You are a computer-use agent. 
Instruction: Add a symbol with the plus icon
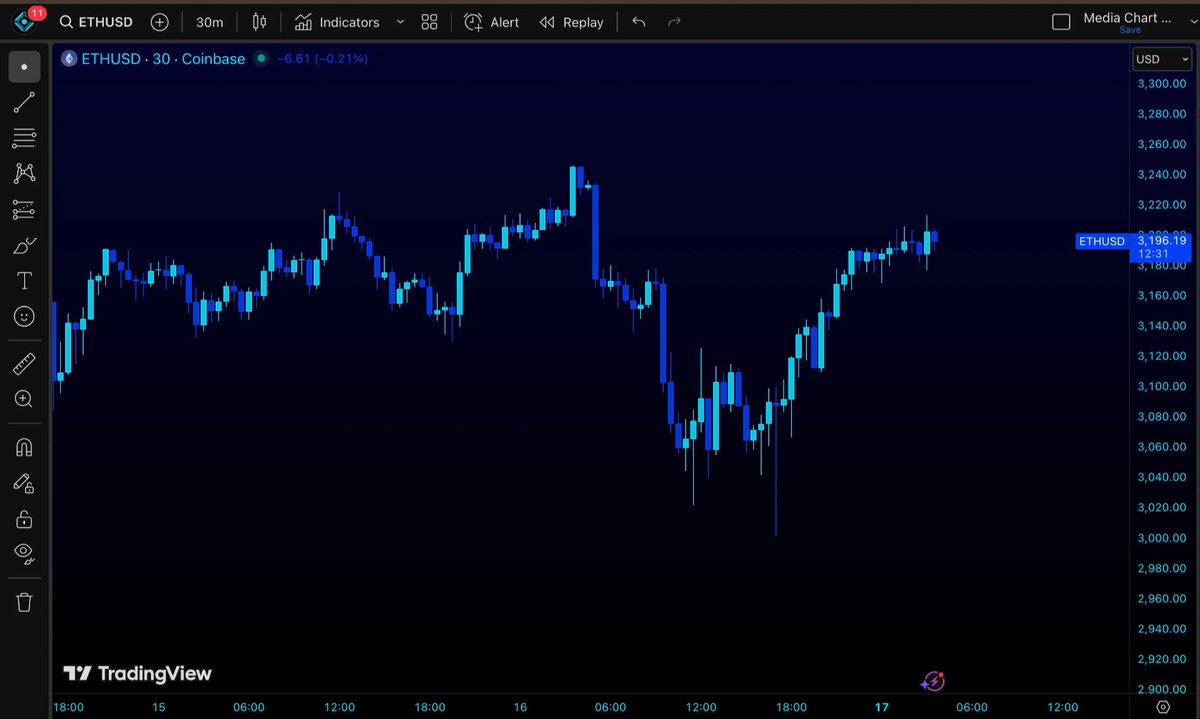click(x=159, y=22)
